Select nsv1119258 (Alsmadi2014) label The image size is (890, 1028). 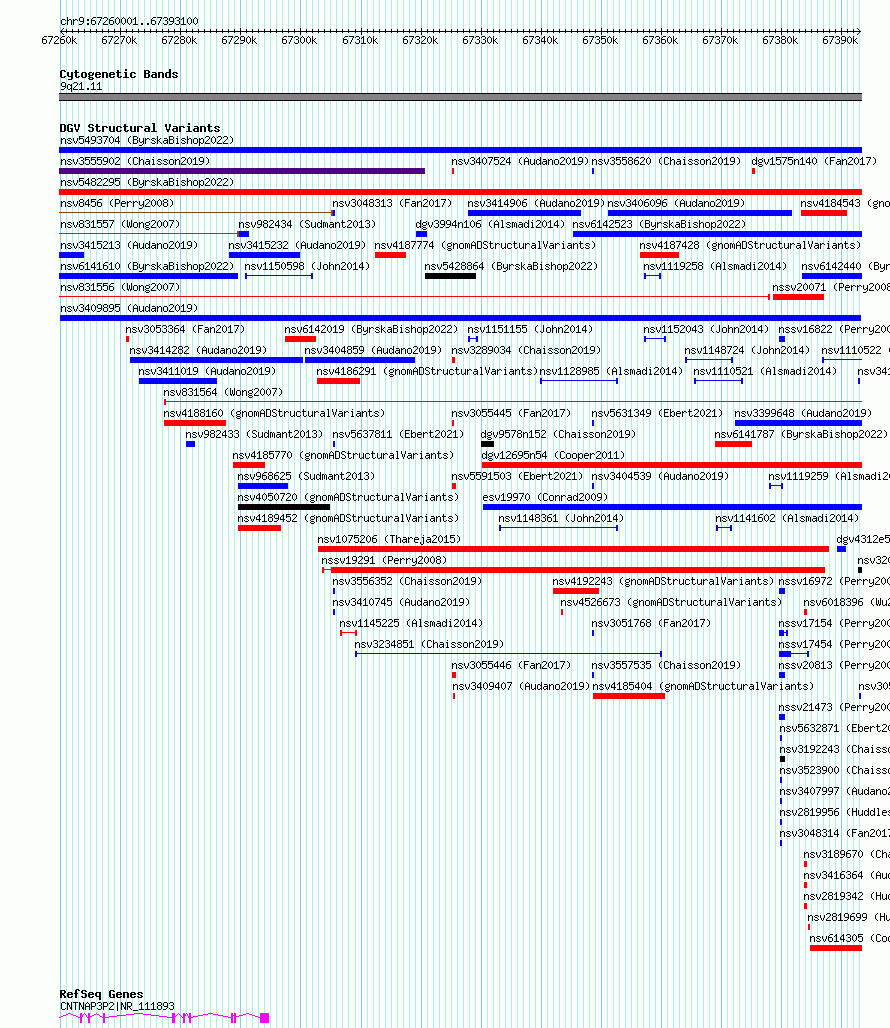tap(715, 266)
